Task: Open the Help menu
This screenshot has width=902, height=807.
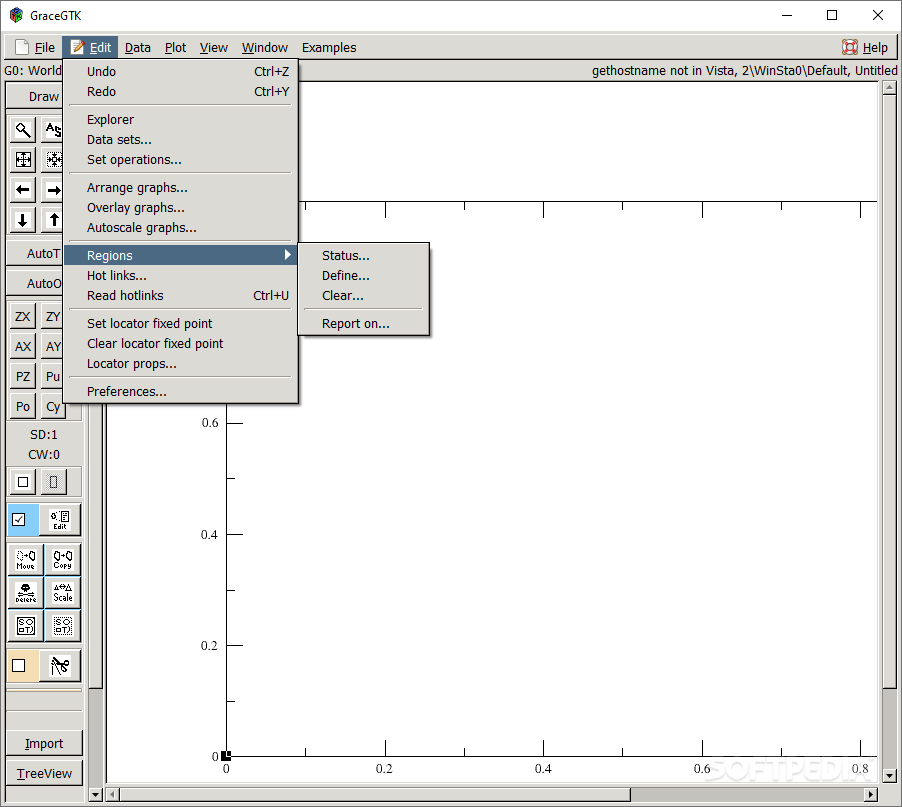Action: pos(865,47)
